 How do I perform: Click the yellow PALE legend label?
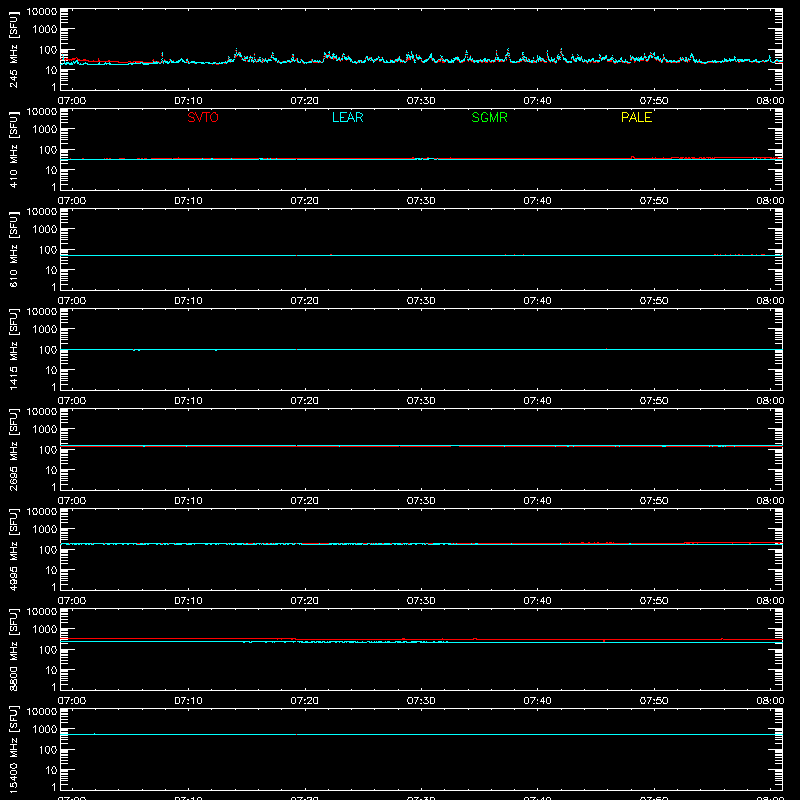coord(636,117)
